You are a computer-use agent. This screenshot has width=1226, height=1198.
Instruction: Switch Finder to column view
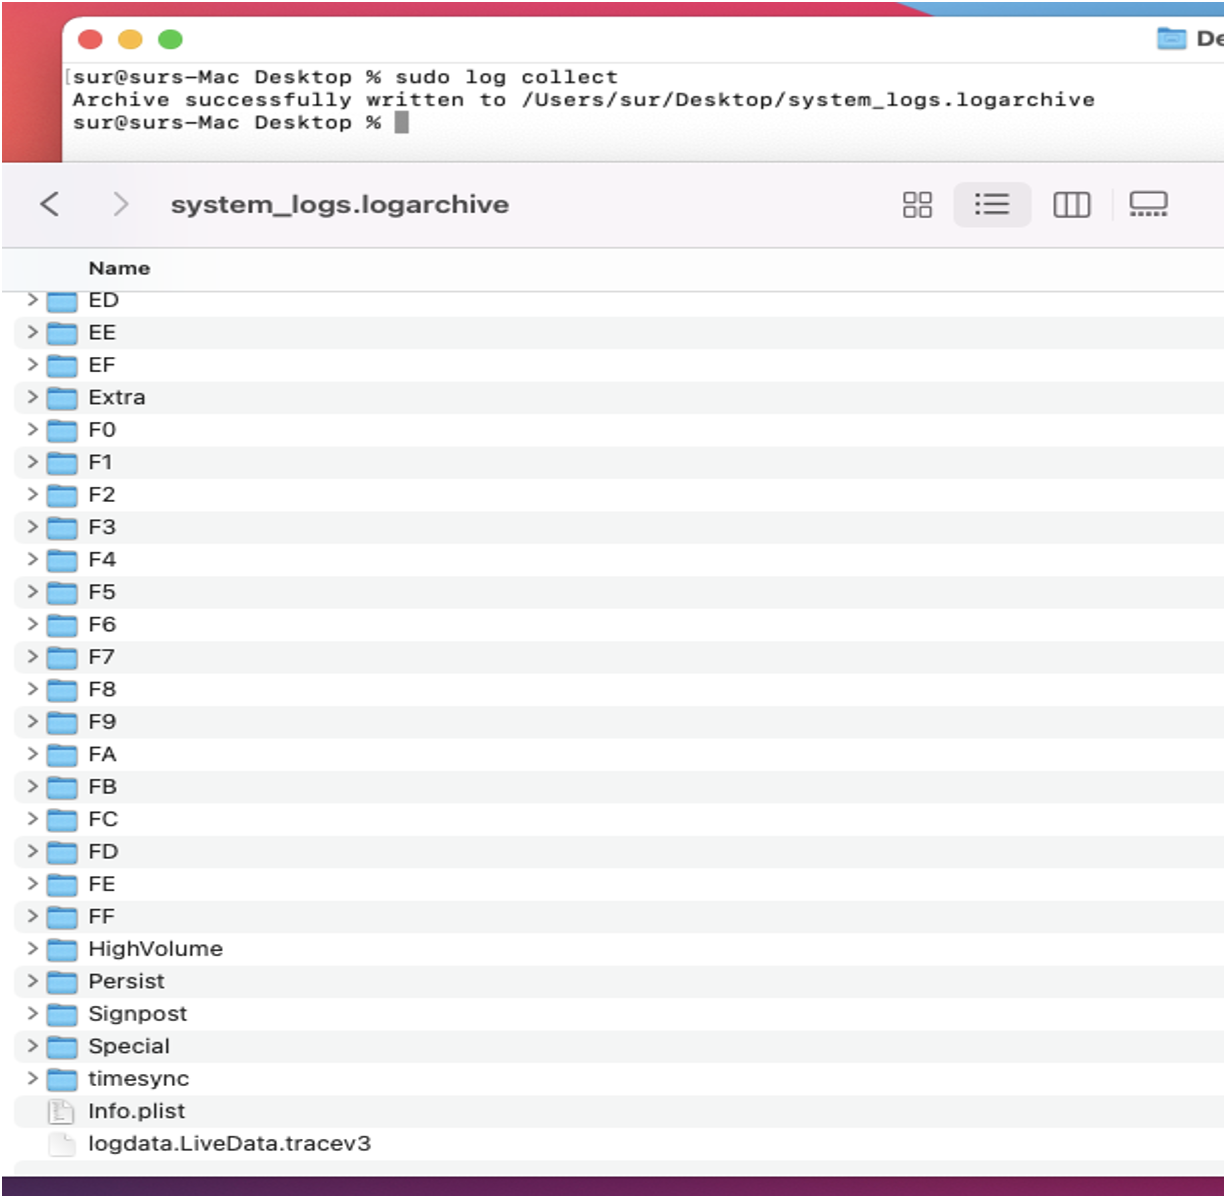[1071, 205]
